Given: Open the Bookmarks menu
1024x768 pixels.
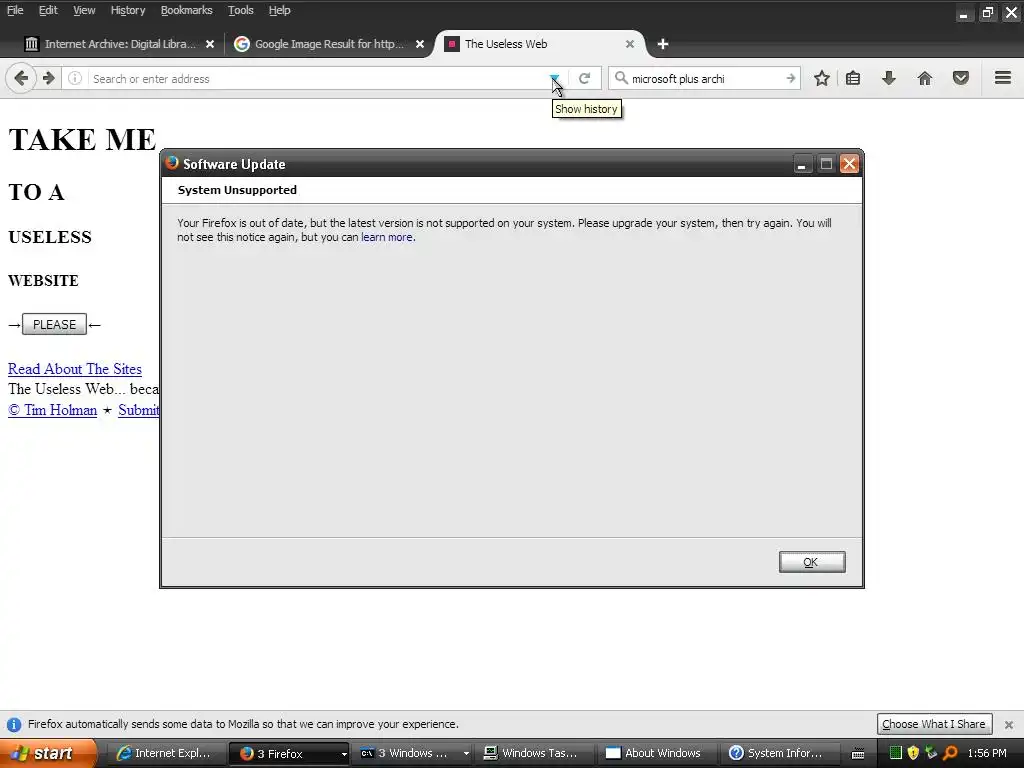Looking at the screenshot, I should tap(186, 10).
